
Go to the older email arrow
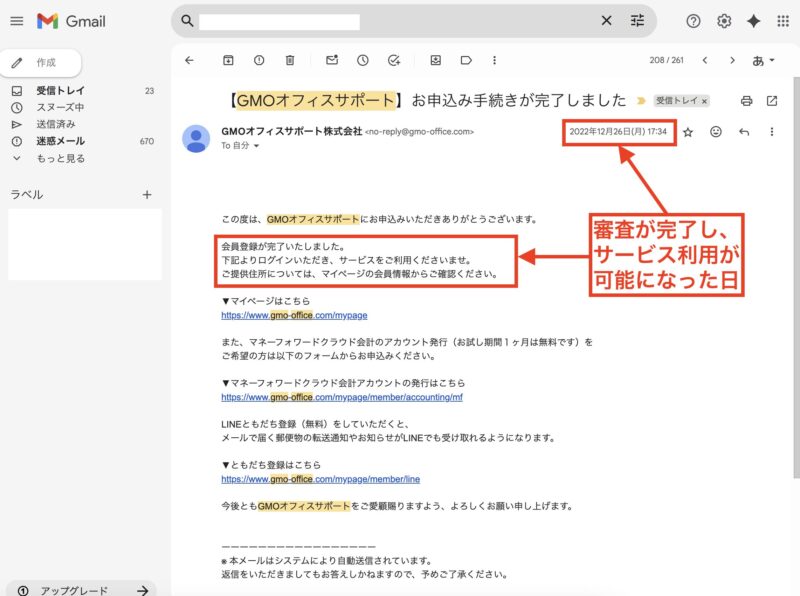pyautogui.click(x=733, y=60)
